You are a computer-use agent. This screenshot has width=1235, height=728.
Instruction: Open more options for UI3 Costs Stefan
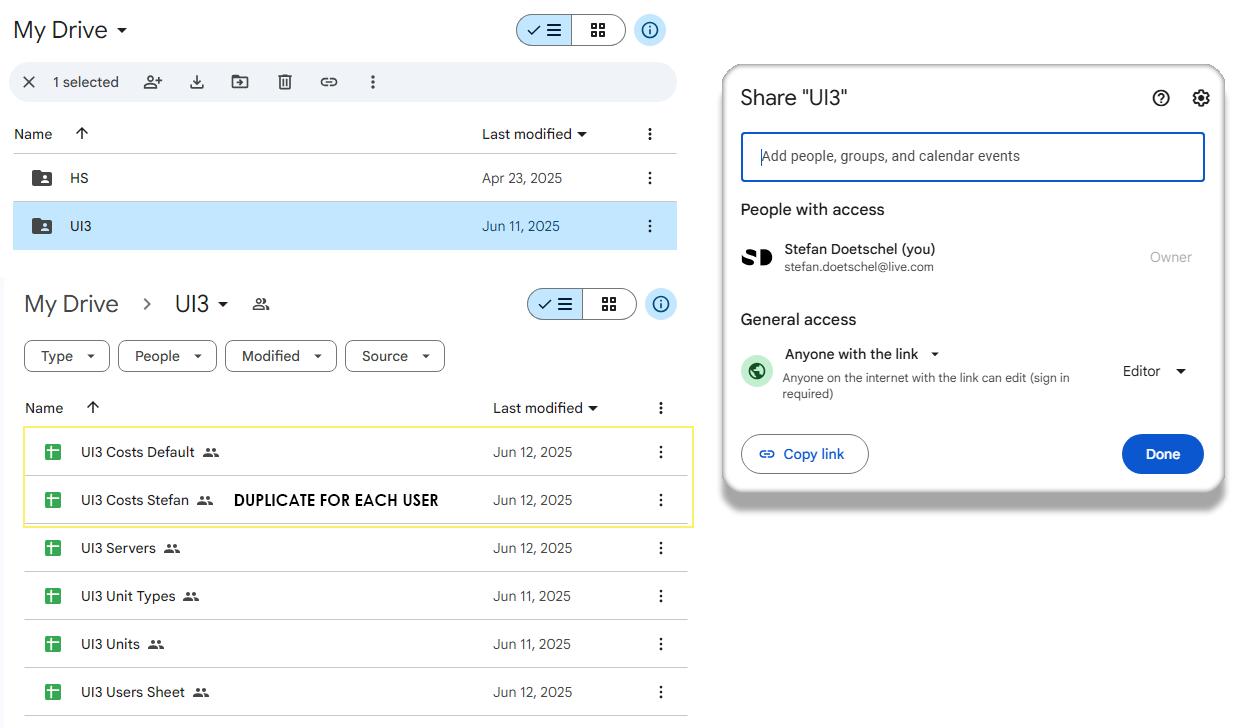tap(661, 500)
